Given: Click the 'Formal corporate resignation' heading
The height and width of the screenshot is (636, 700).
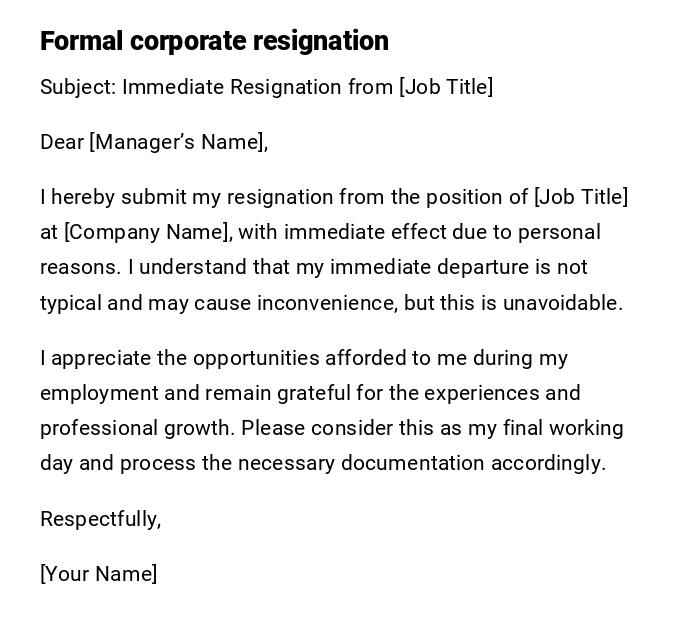Looking at the screenshot, I should click(x=214, y=41).
